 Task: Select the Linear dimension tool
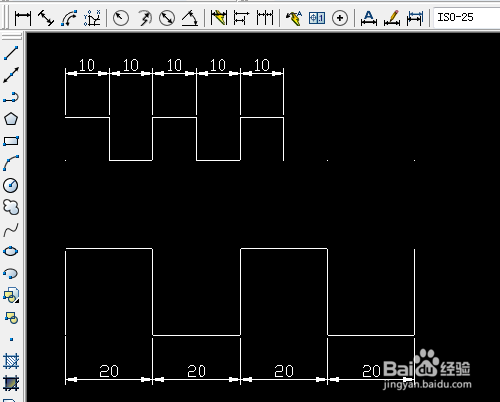point(23,18)
